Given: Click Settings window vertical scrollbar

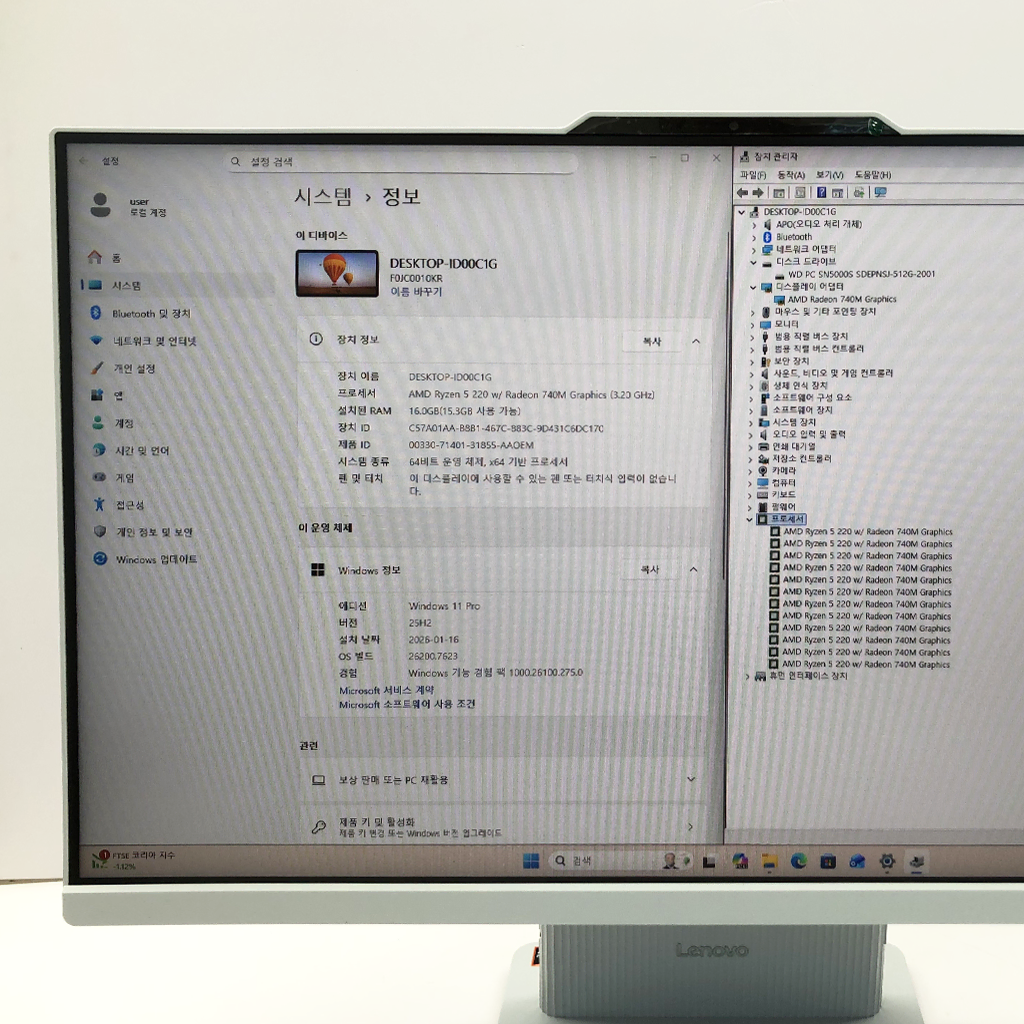Looking at the screenshot, I should tap(726, 405).
